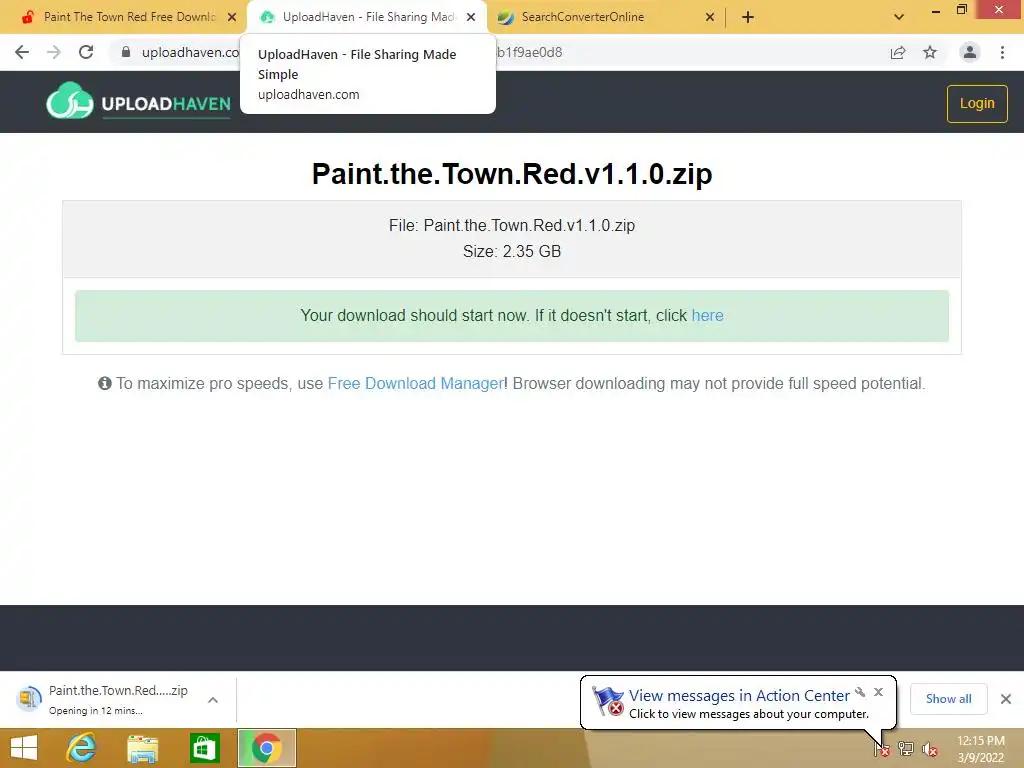
Task: Expand the tab search chevron
Action: pyautogui.click(x=899, y=17)
